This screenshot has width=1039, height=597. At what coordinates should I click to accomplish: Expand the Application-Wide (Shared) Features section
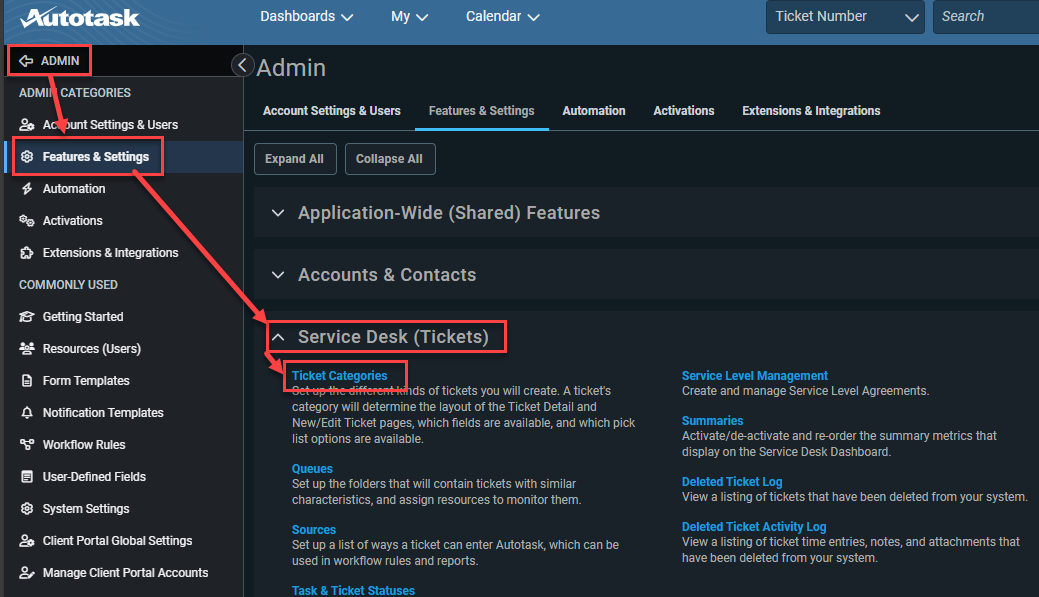[278, 213]
